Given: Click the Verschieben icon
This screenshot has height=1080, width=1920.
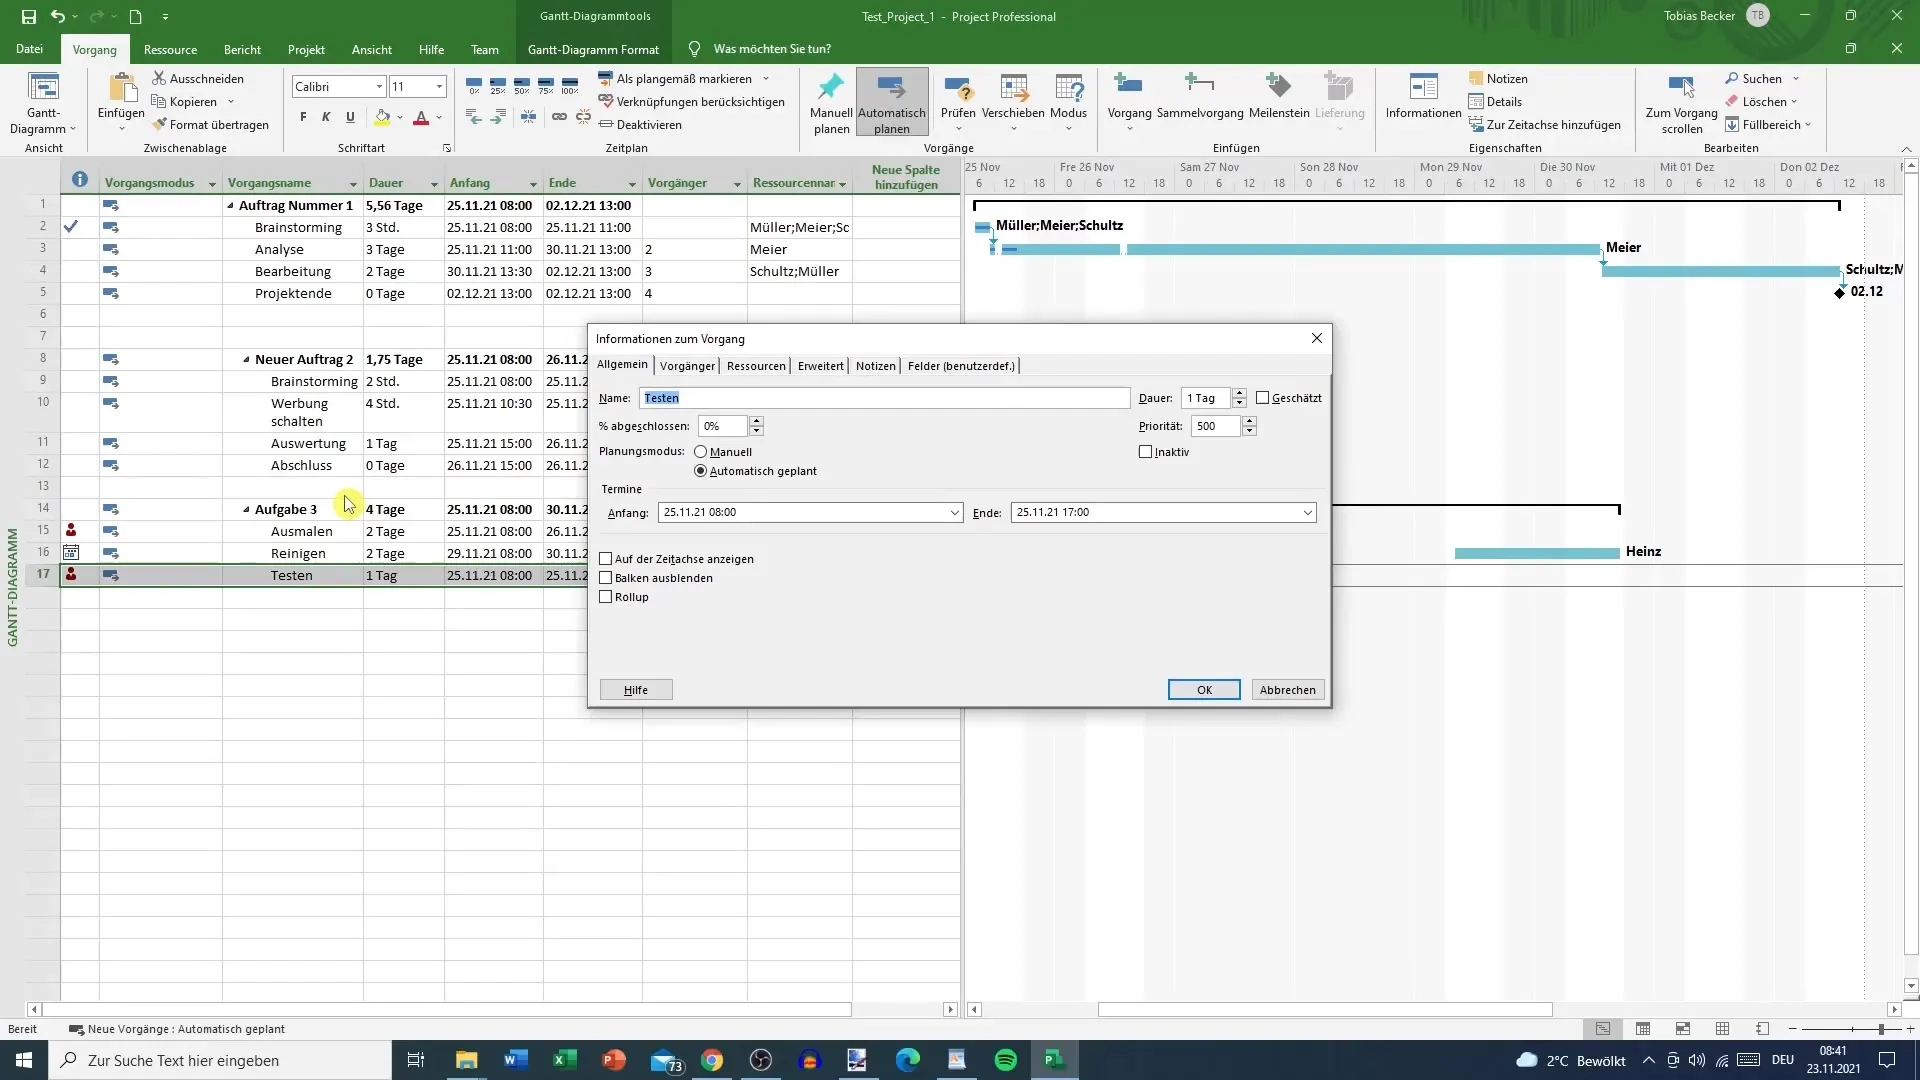Looking at the screenshot, I should coord(1013,87).
